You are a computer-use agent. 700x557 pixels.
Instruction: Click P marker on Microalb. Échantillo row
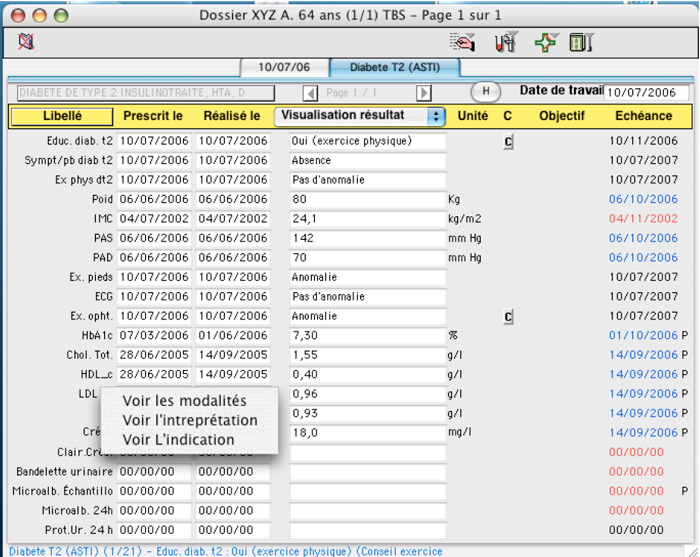click(x=684, y=491)
